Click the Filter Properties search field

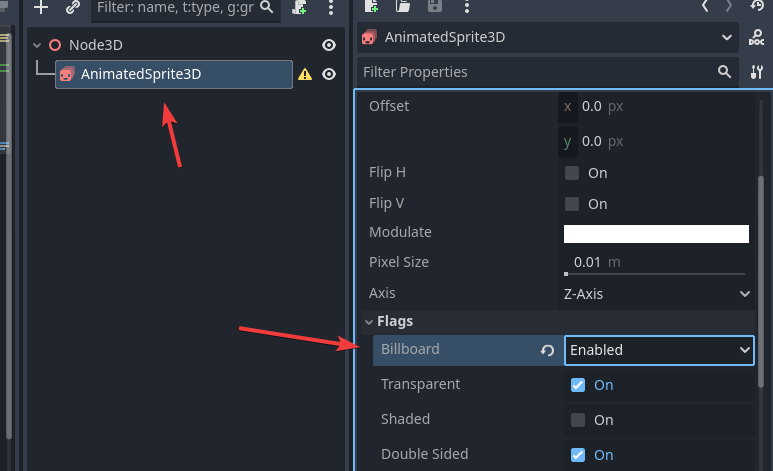(536, 72)
